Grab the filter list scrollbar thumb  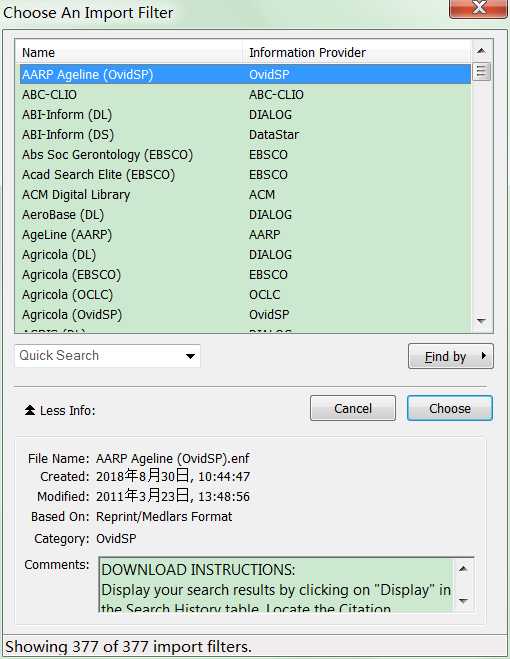pos(481,71)
